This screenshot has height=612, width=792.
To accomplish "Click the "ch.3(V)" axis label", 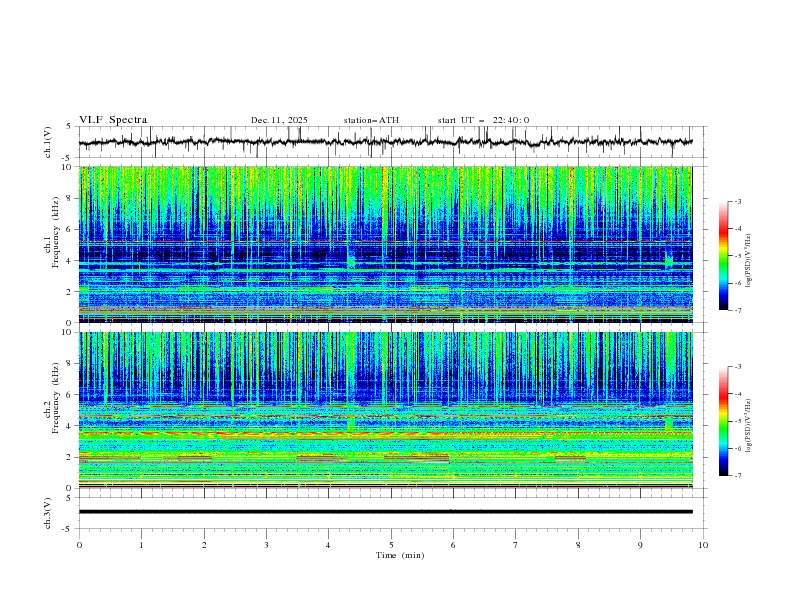I will pyautogui.click(x=48, y=513).
